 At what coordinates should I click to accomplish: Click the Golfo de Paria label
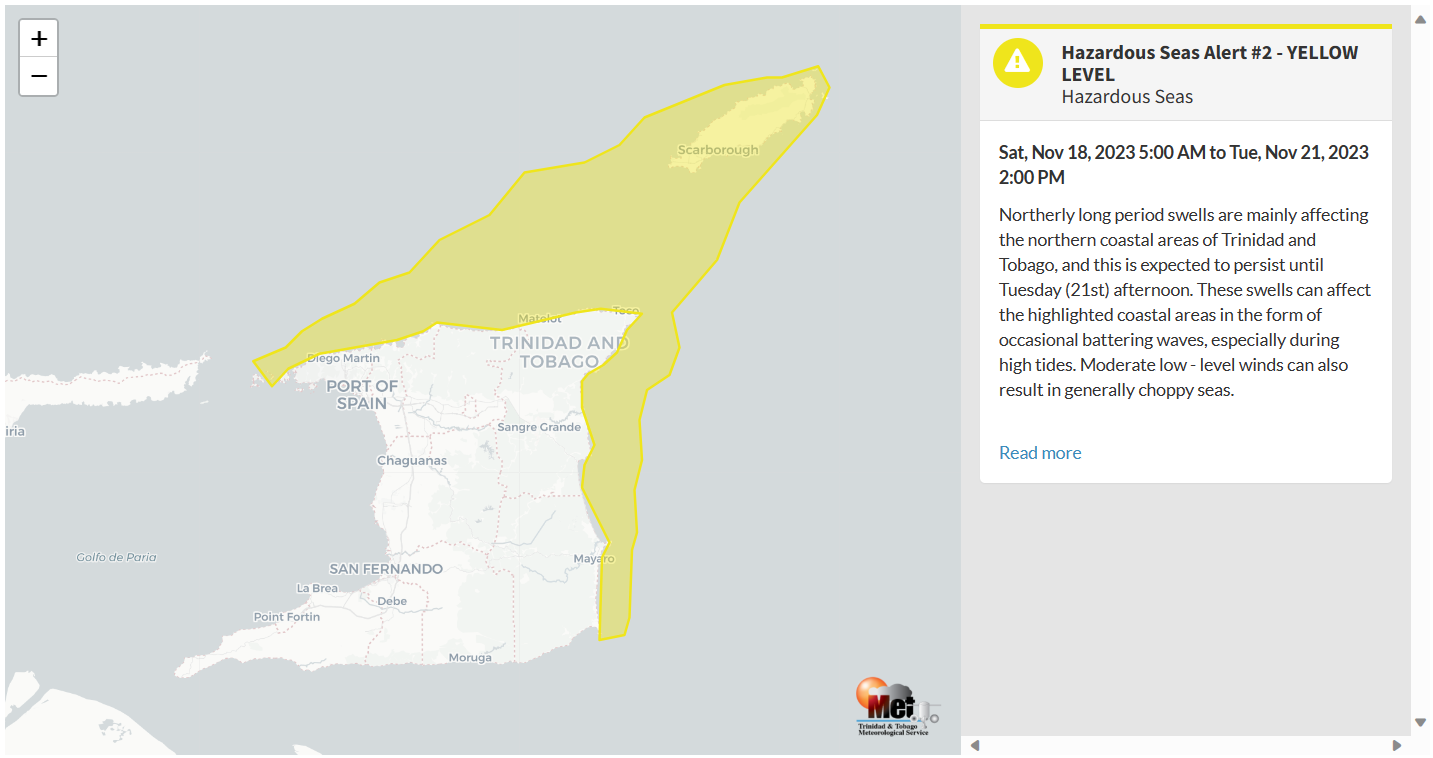[x=117, y=557]
